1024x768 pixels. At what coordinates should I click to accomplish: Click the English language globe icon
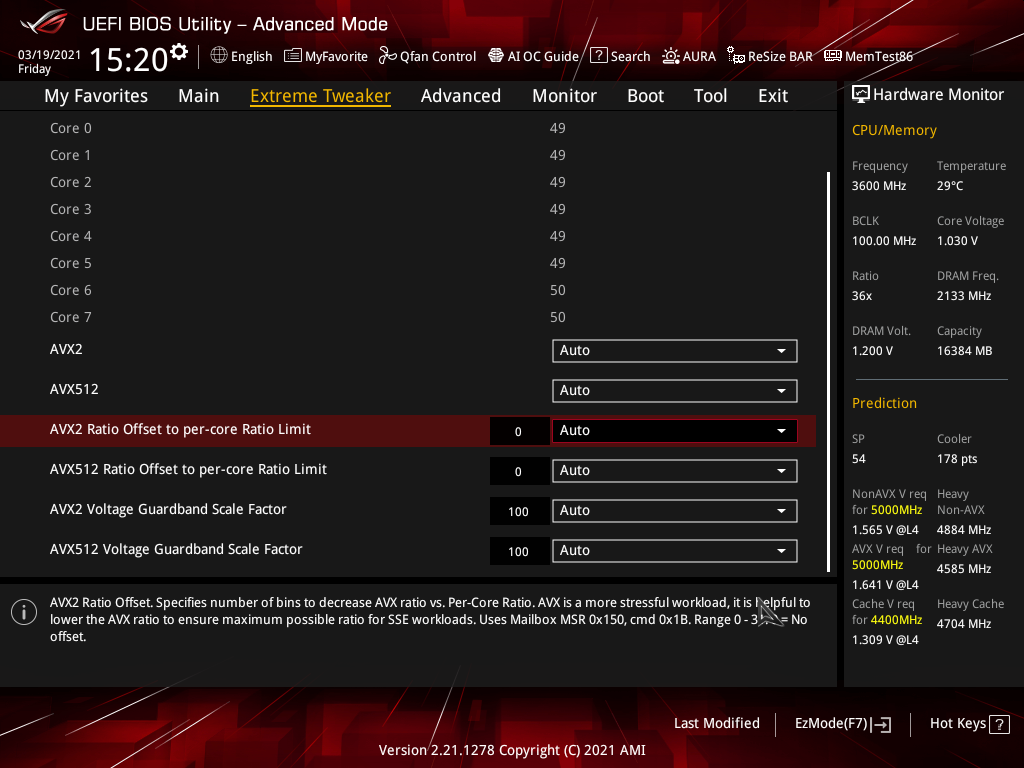point(219,56)
